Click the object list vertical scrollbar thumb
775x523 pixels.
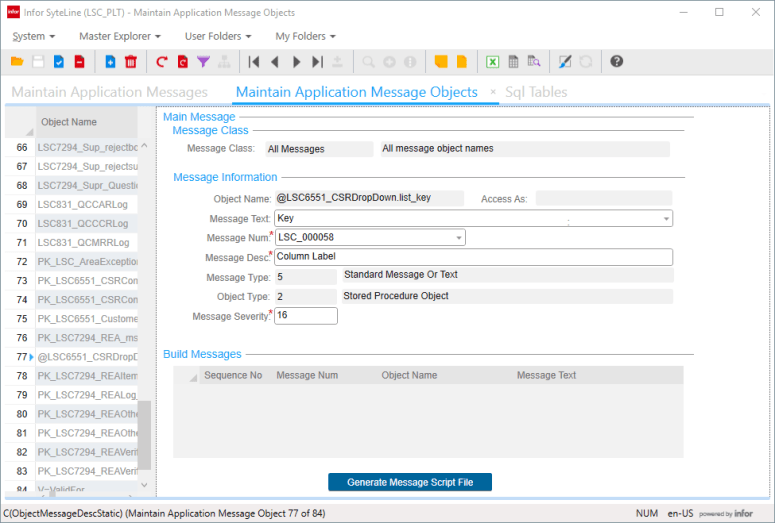point(144,435)
